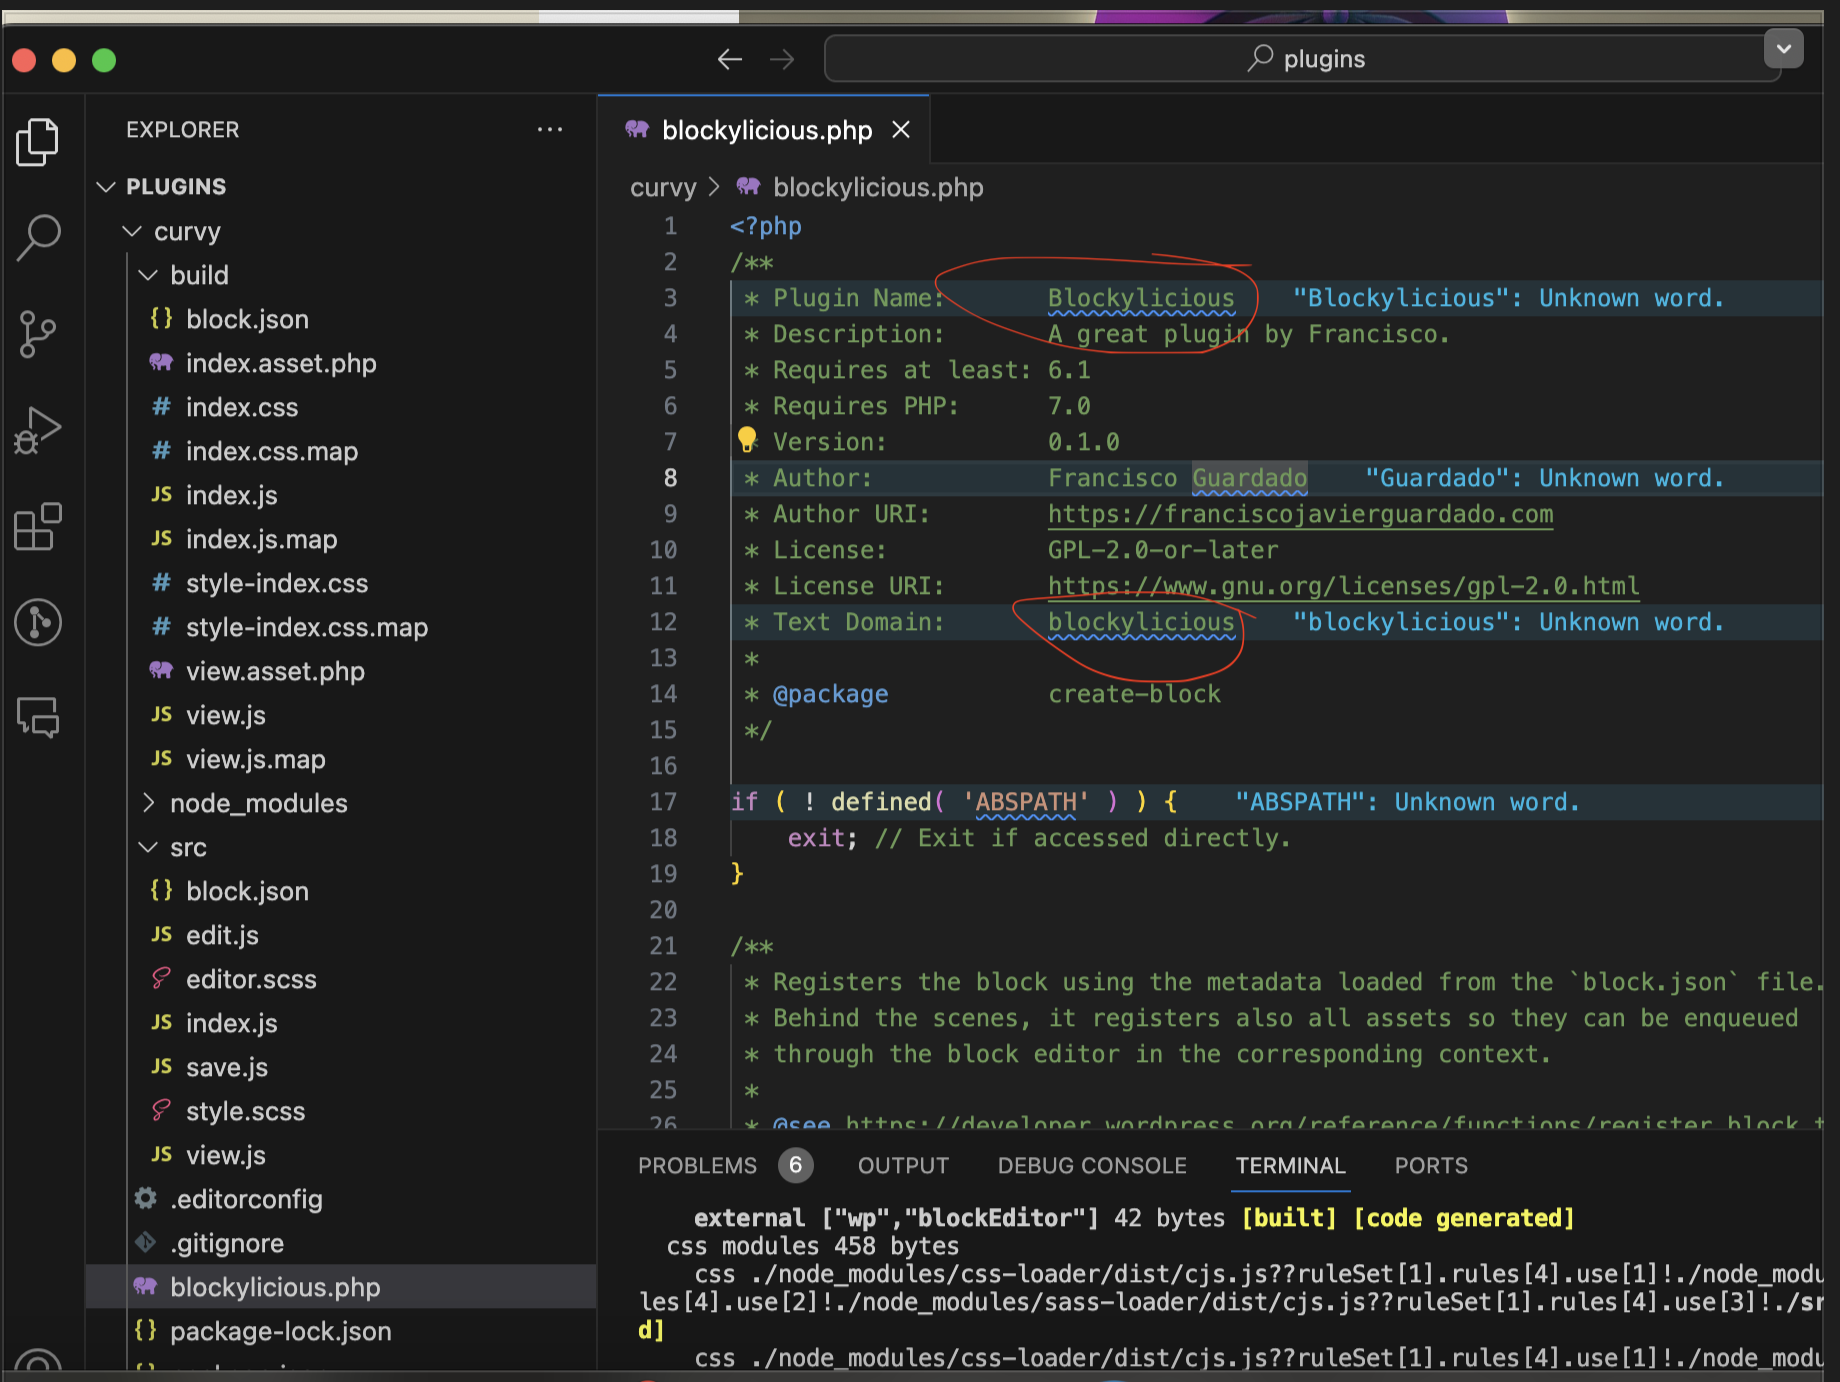The width and height of the screenshot is (1840, 1382).
Task: Open index.css in the build folder
Action: [x=242, y=407]
